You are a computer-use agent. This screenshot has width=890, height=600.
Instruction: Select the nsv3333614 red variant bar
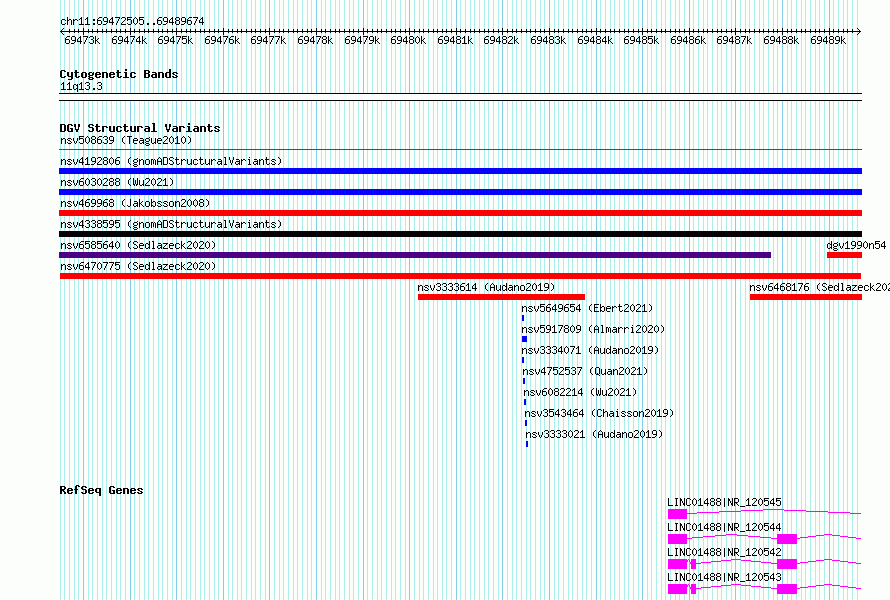tap(501, 297)
